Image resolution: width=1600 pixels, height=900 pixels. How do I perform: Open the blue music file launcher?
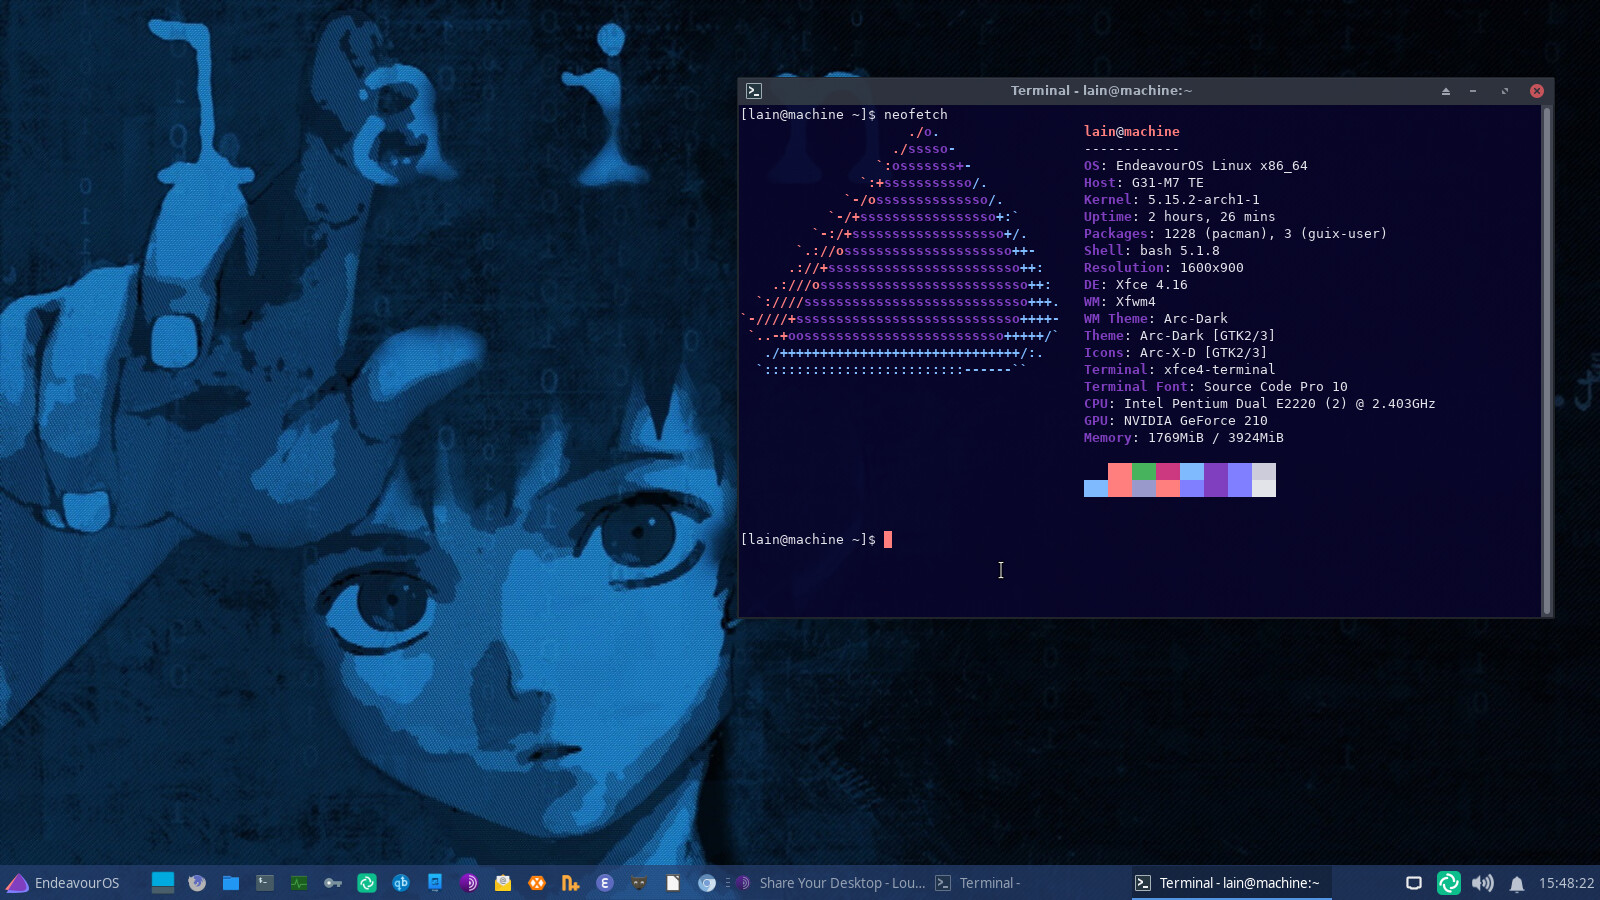(x=435, y=883)
